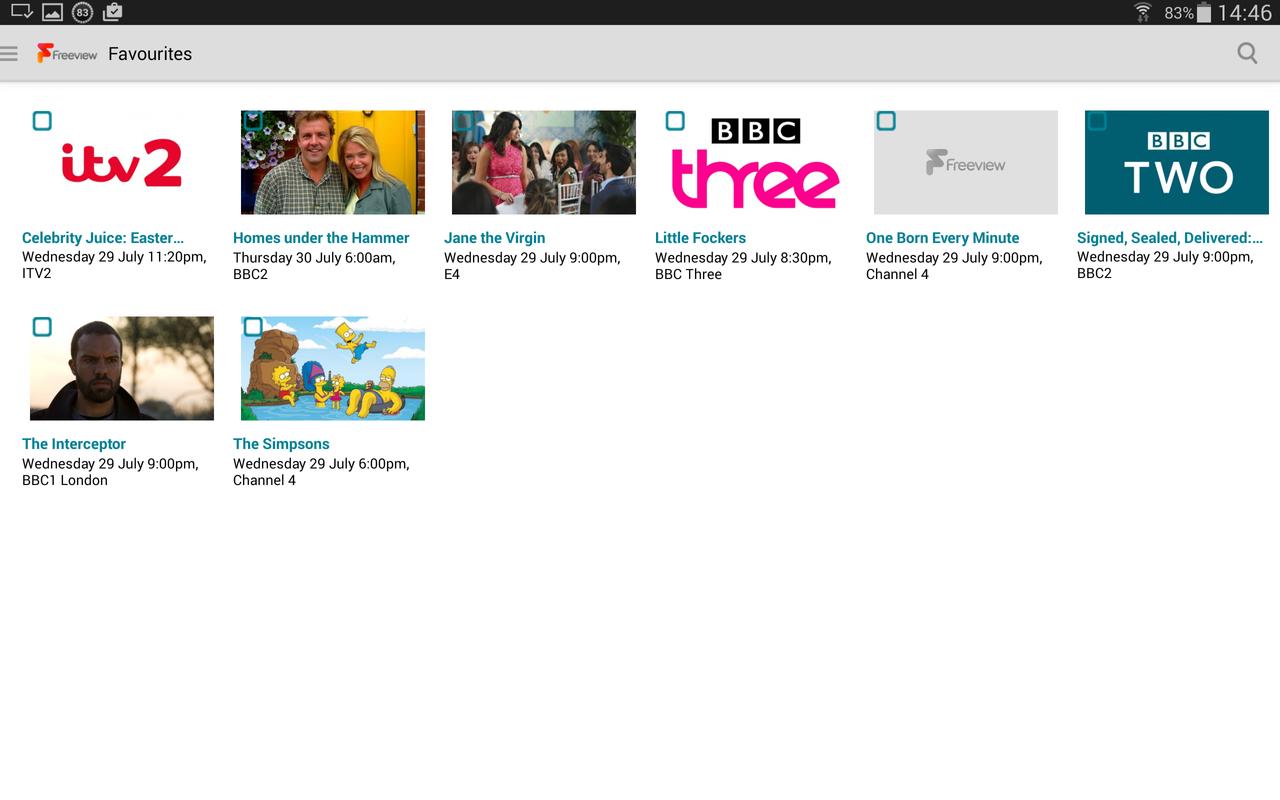Viewport: 1280px width, 800px height.
Task: Select 'Wednesday 29 July 9:00pm, BBC1 London' text
Action: click(110, 472)
